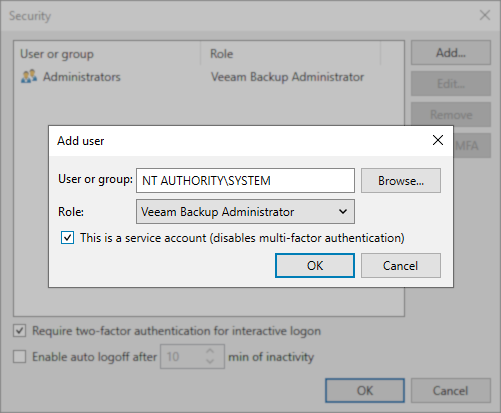Image resolution: width=501 pixels, height=413 pixels.
Task: Cancel the Add user dialog
Action: (x=401, y=266)
